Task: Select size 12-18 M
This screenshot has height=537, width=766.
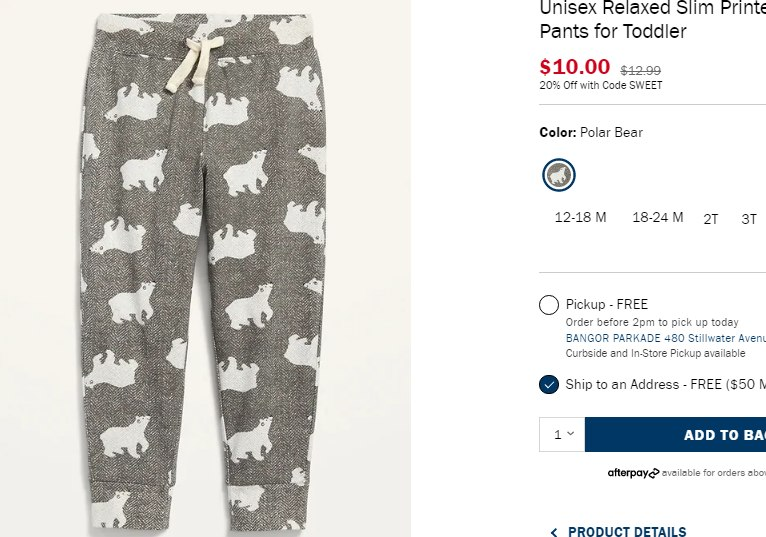Action: pos(580,218)
